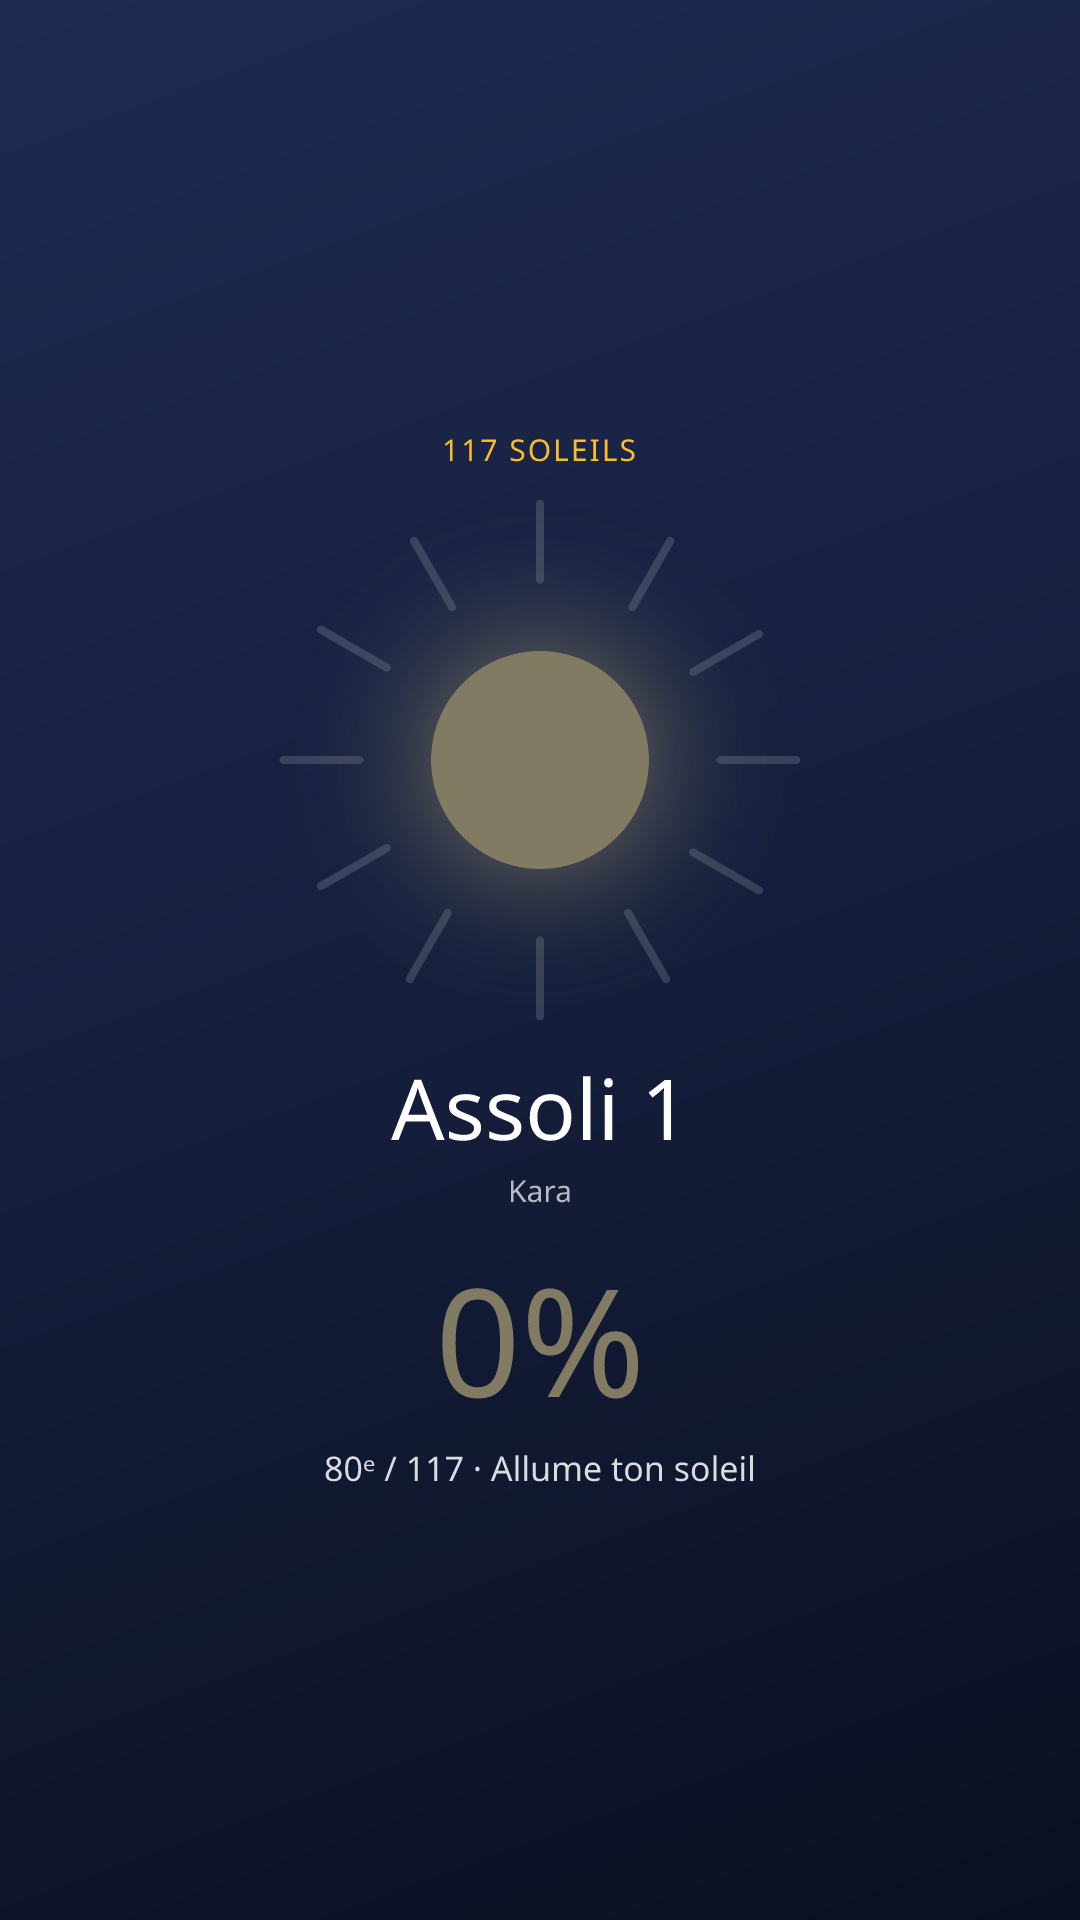Viewport: 1080px width, 1920px height.
Task: Tap the 0% progress value
Action: (540, 1343)
